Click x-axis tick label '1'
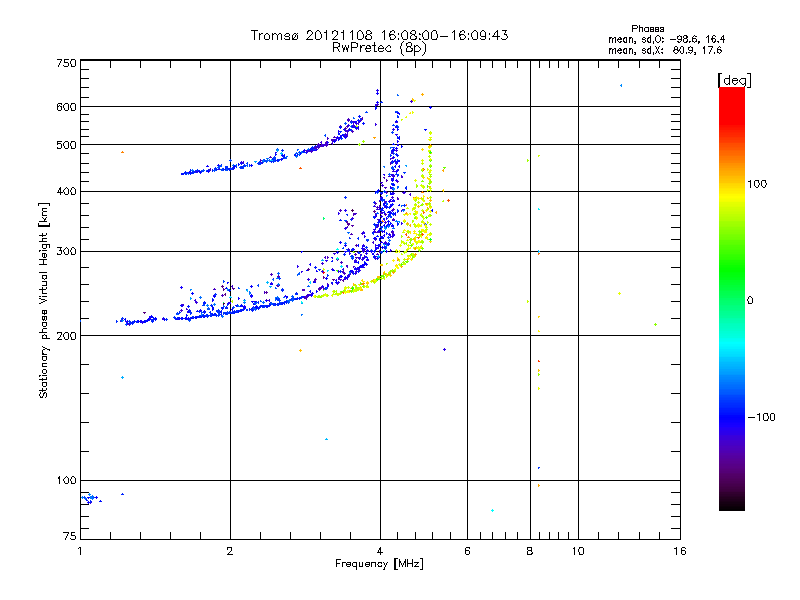The image size is (800, 600). click(x=80, y=551)
